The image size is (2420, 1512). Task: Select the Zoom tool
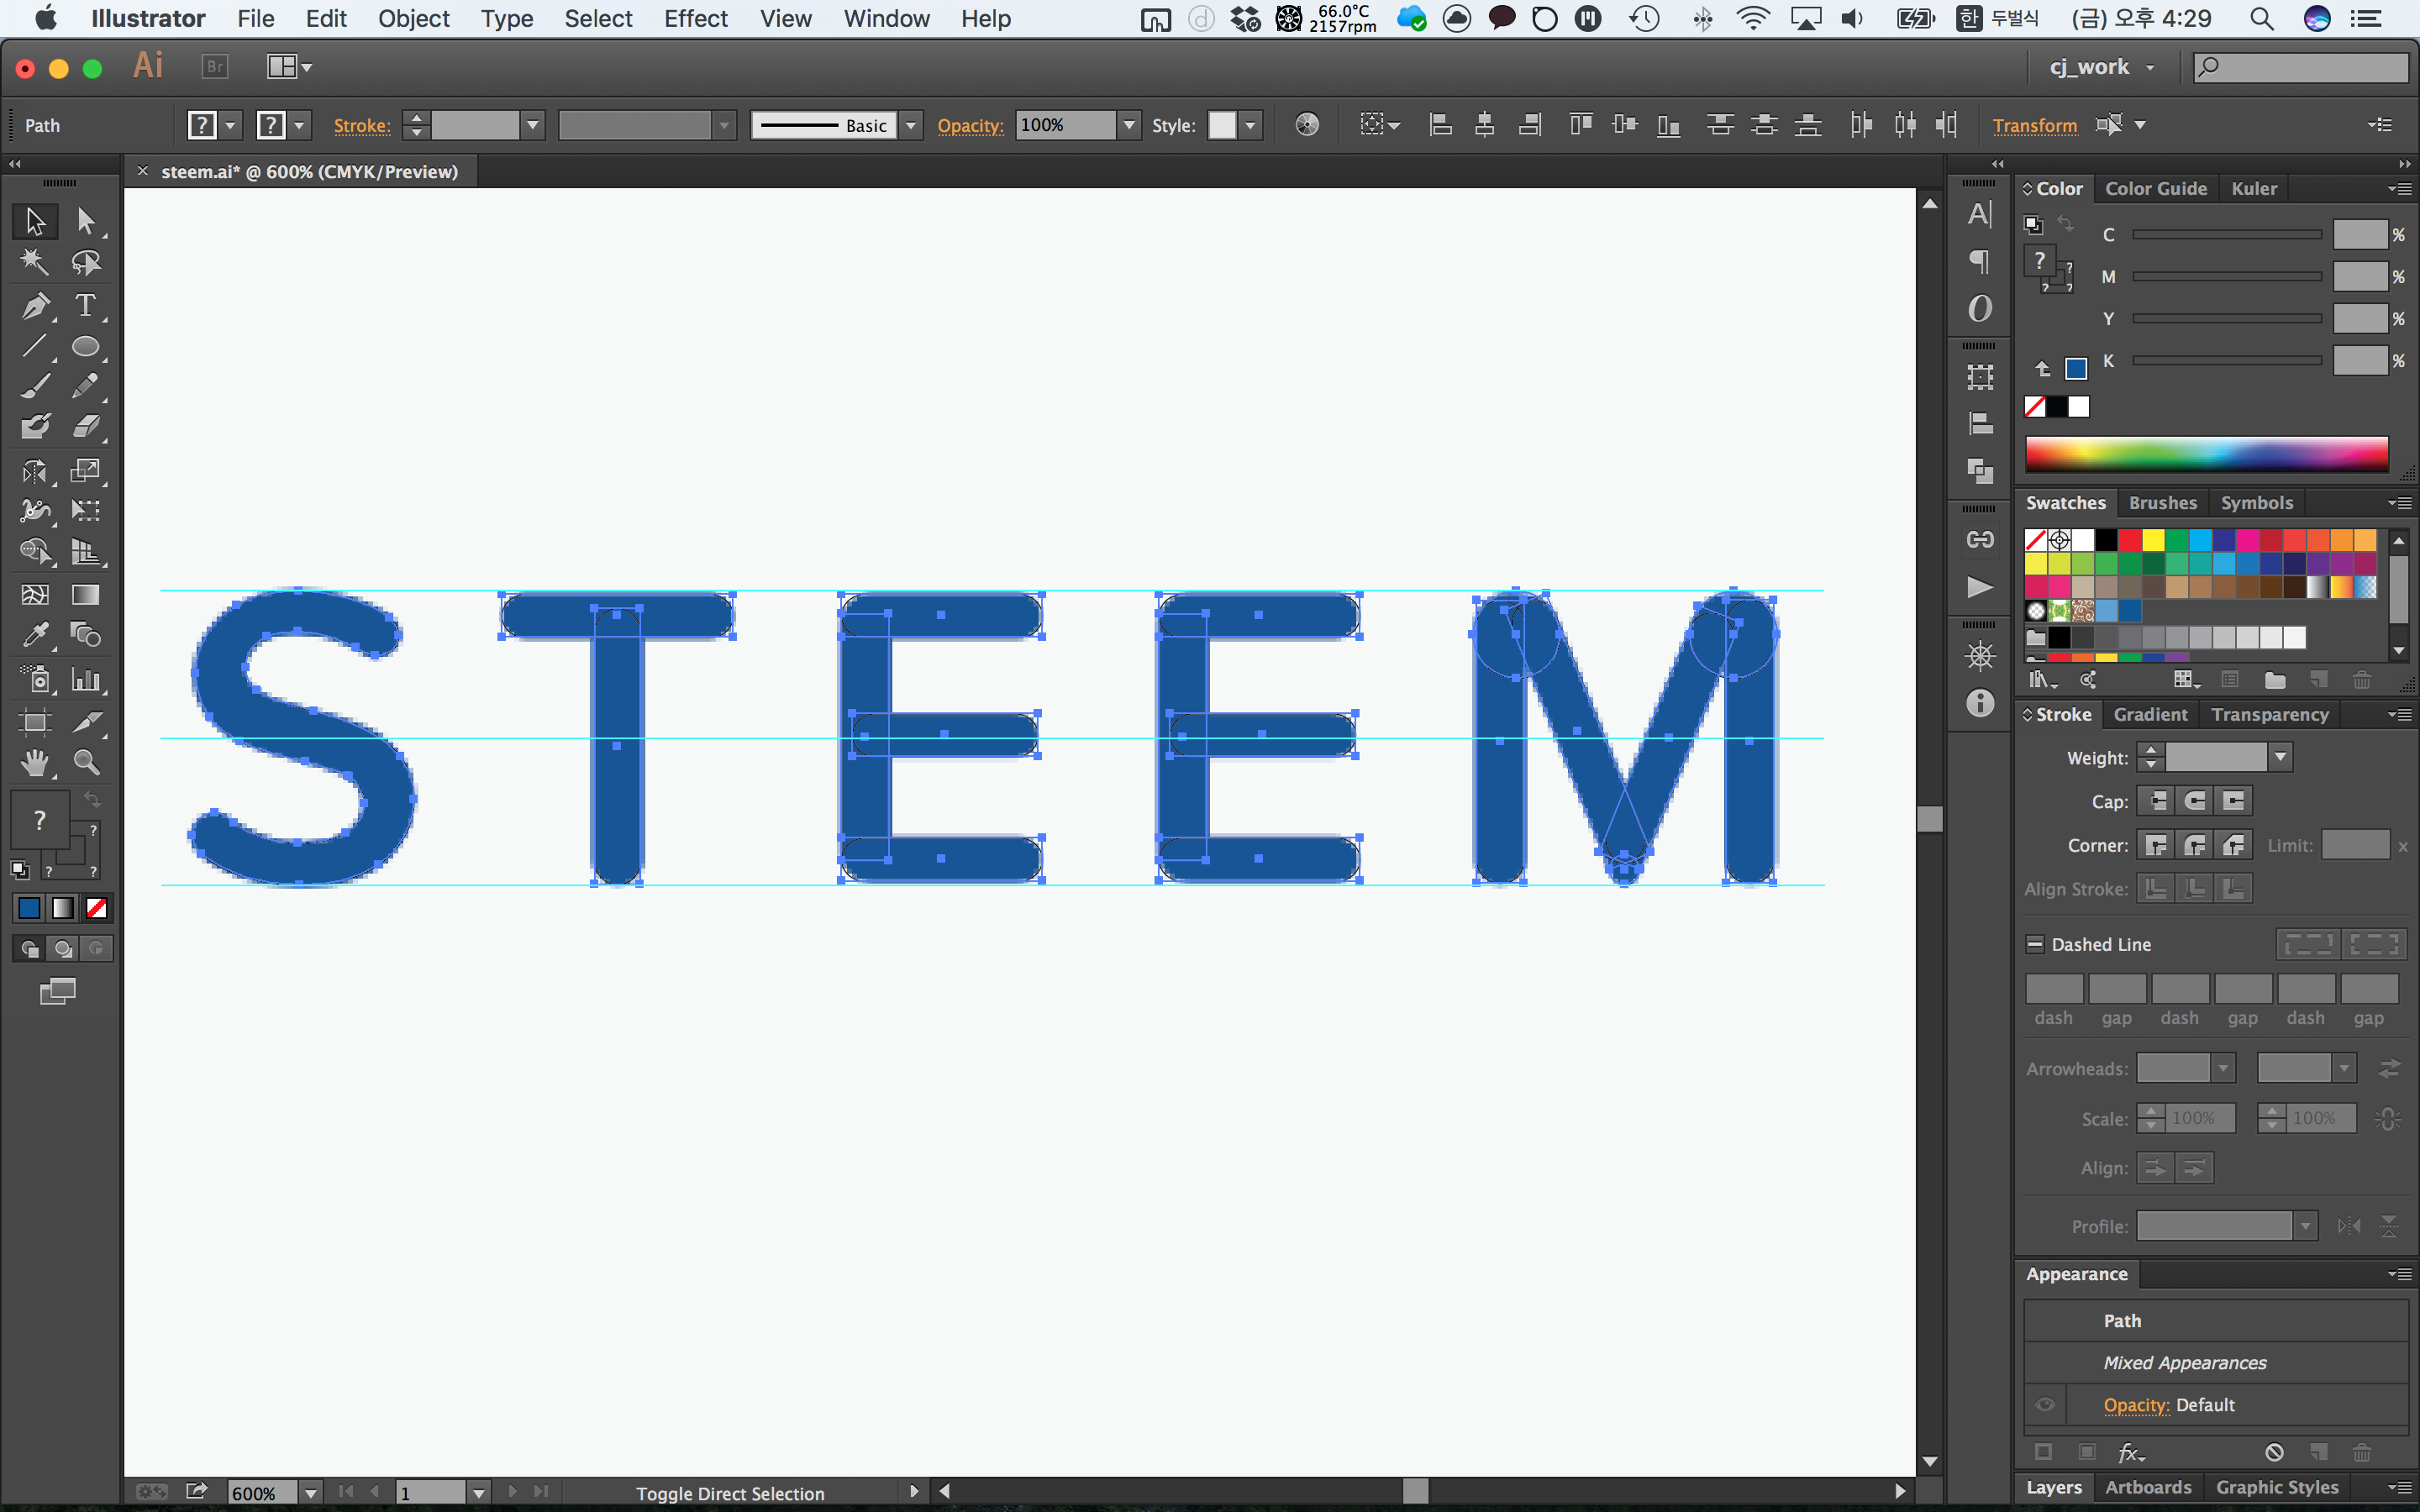[86, 763]
